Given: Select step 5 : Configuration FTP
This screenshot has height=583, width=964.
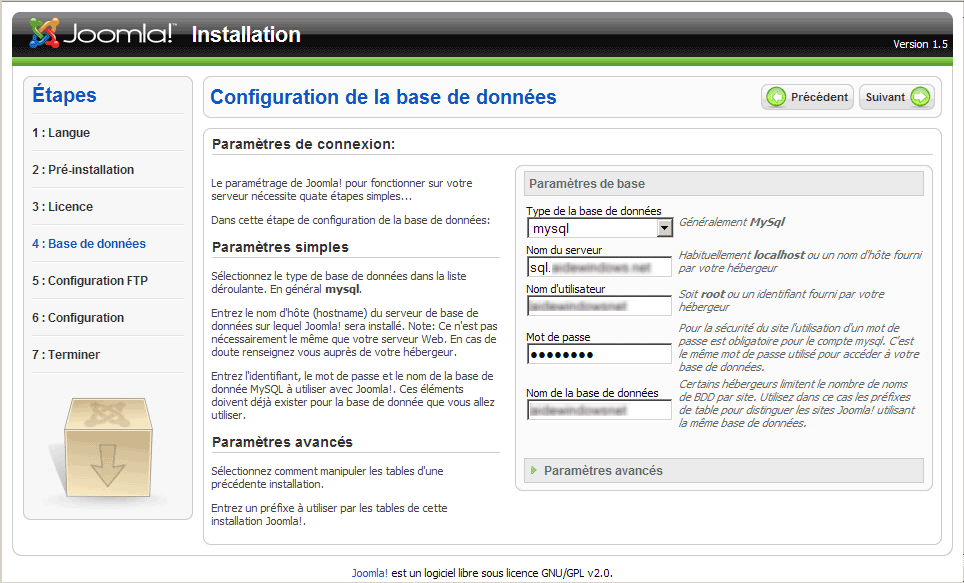Looking at the screenshot, I should coord(90,280).
